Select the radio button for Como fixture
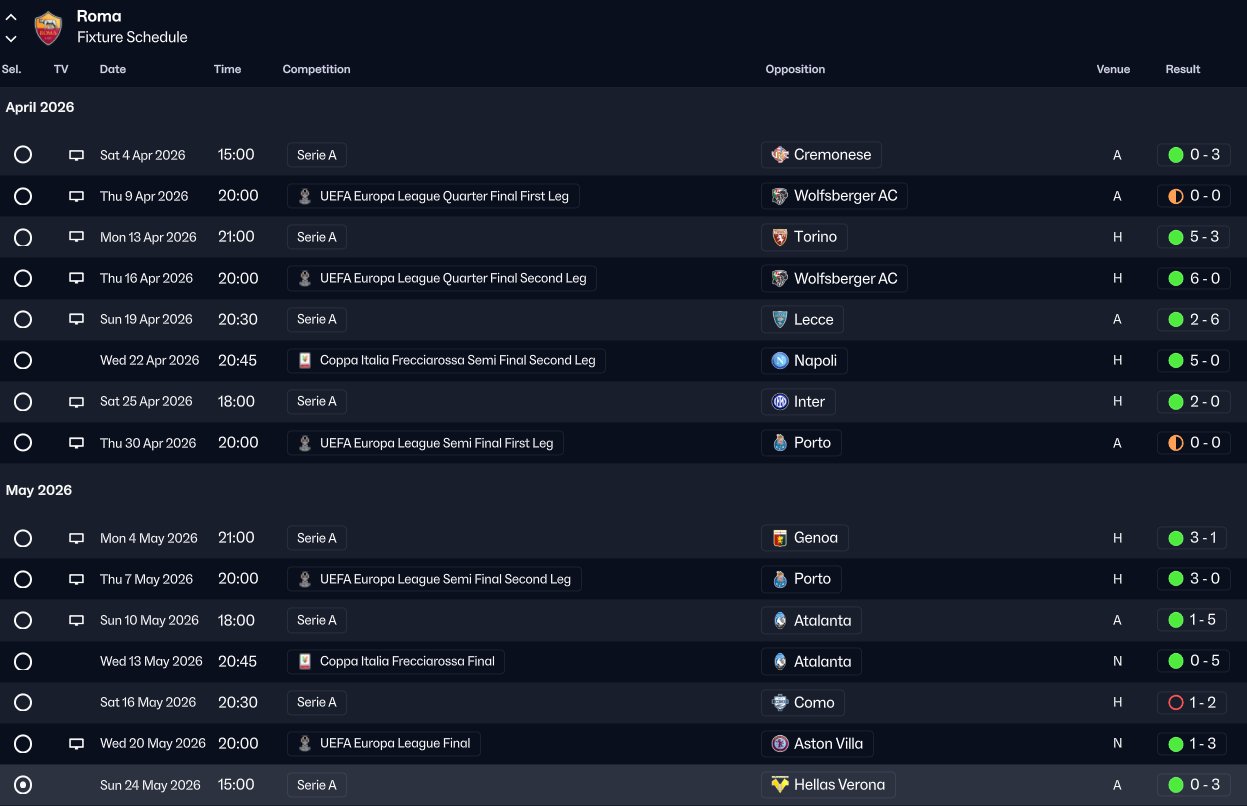Viewport: 1247px width, 806px height. coord(23,702)
